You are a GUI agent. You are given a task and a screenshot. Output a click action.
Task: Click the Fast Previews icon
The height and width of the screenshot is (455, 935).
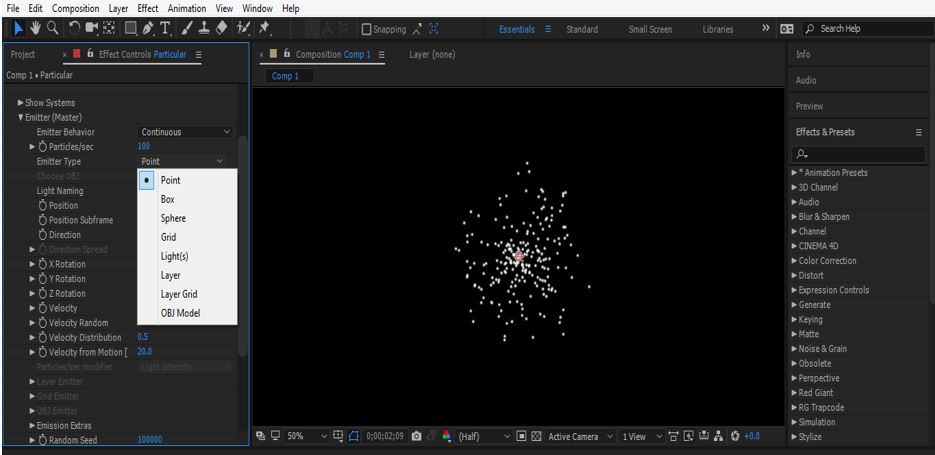tap(689, 437)
